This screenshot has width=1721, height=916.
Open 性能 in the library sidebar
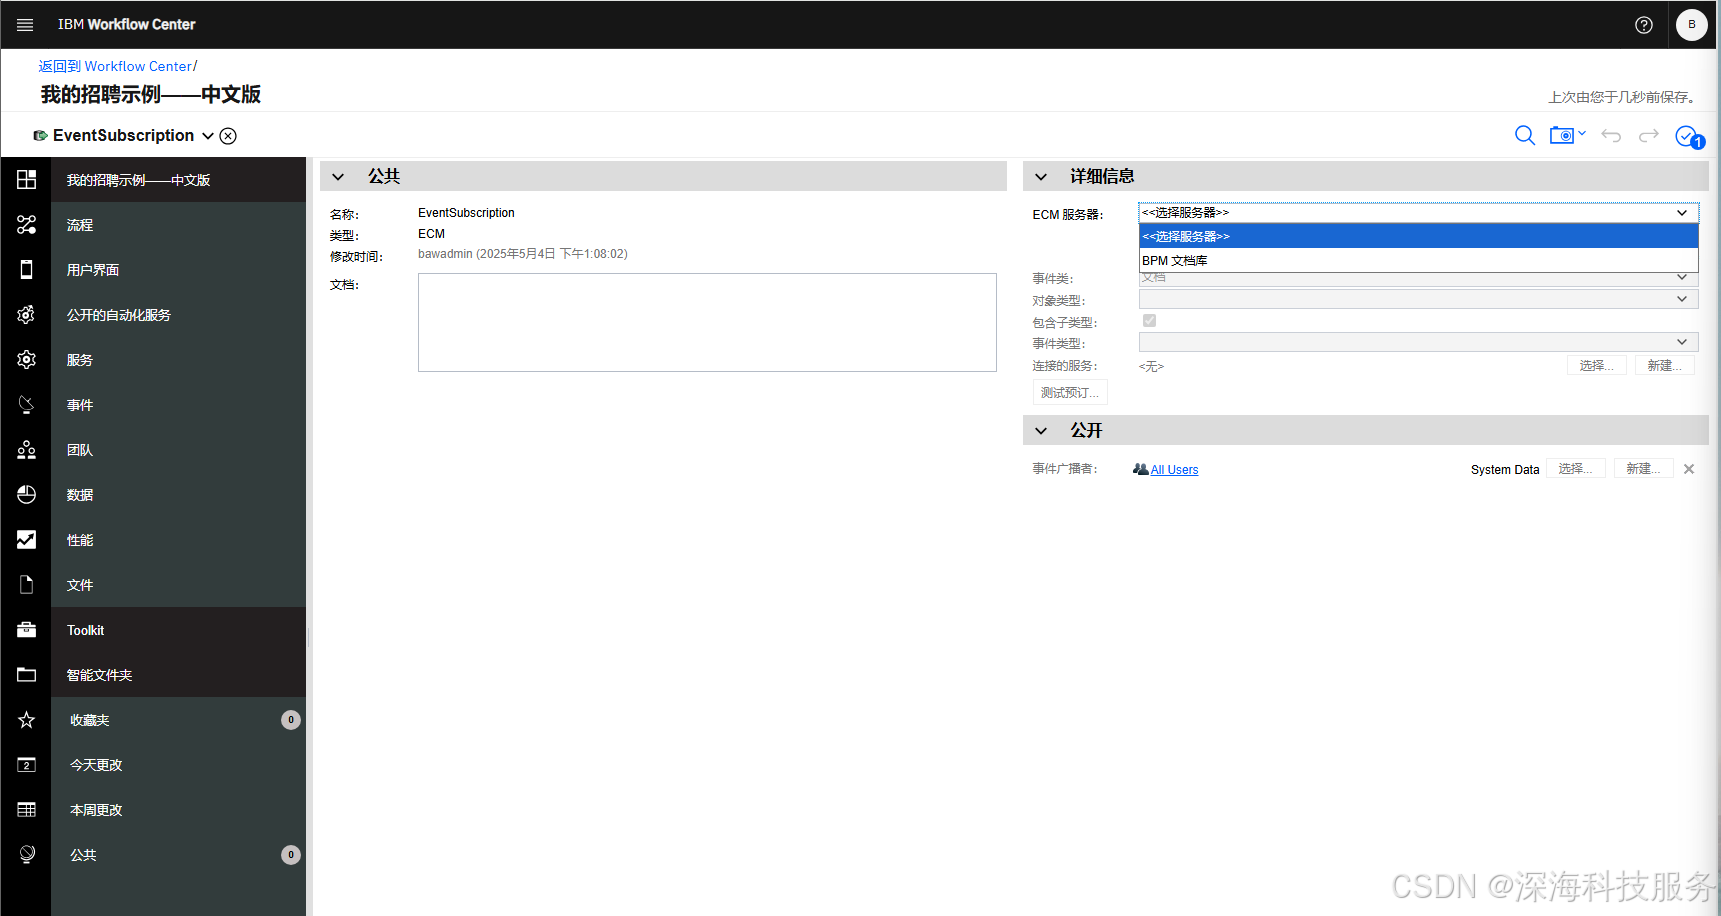(x=178, y=540)
